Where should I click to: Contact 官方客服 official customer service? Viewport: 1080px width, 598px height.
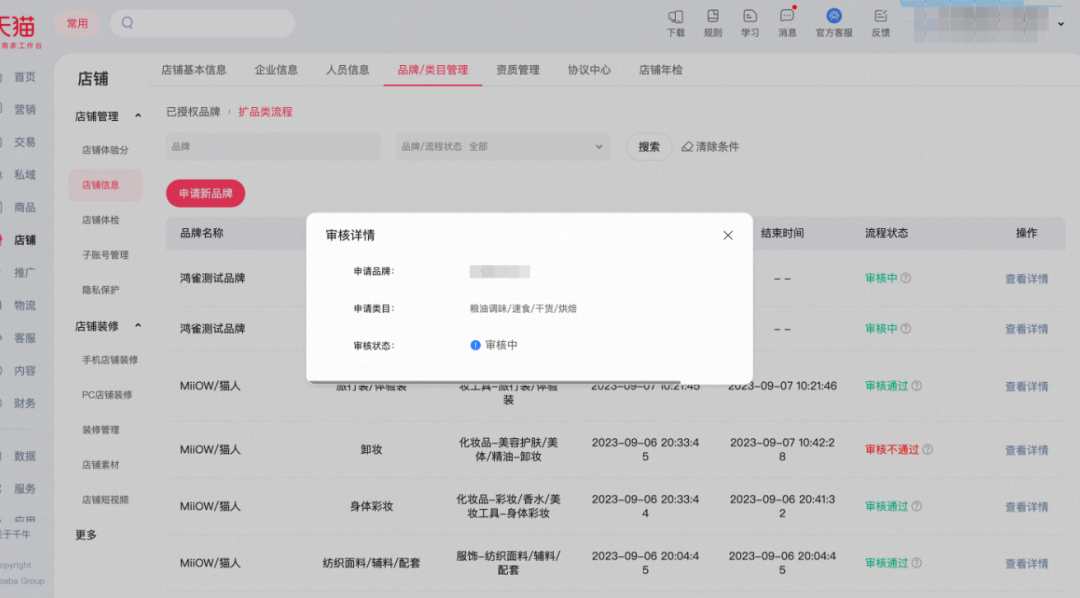pos(834,17)
